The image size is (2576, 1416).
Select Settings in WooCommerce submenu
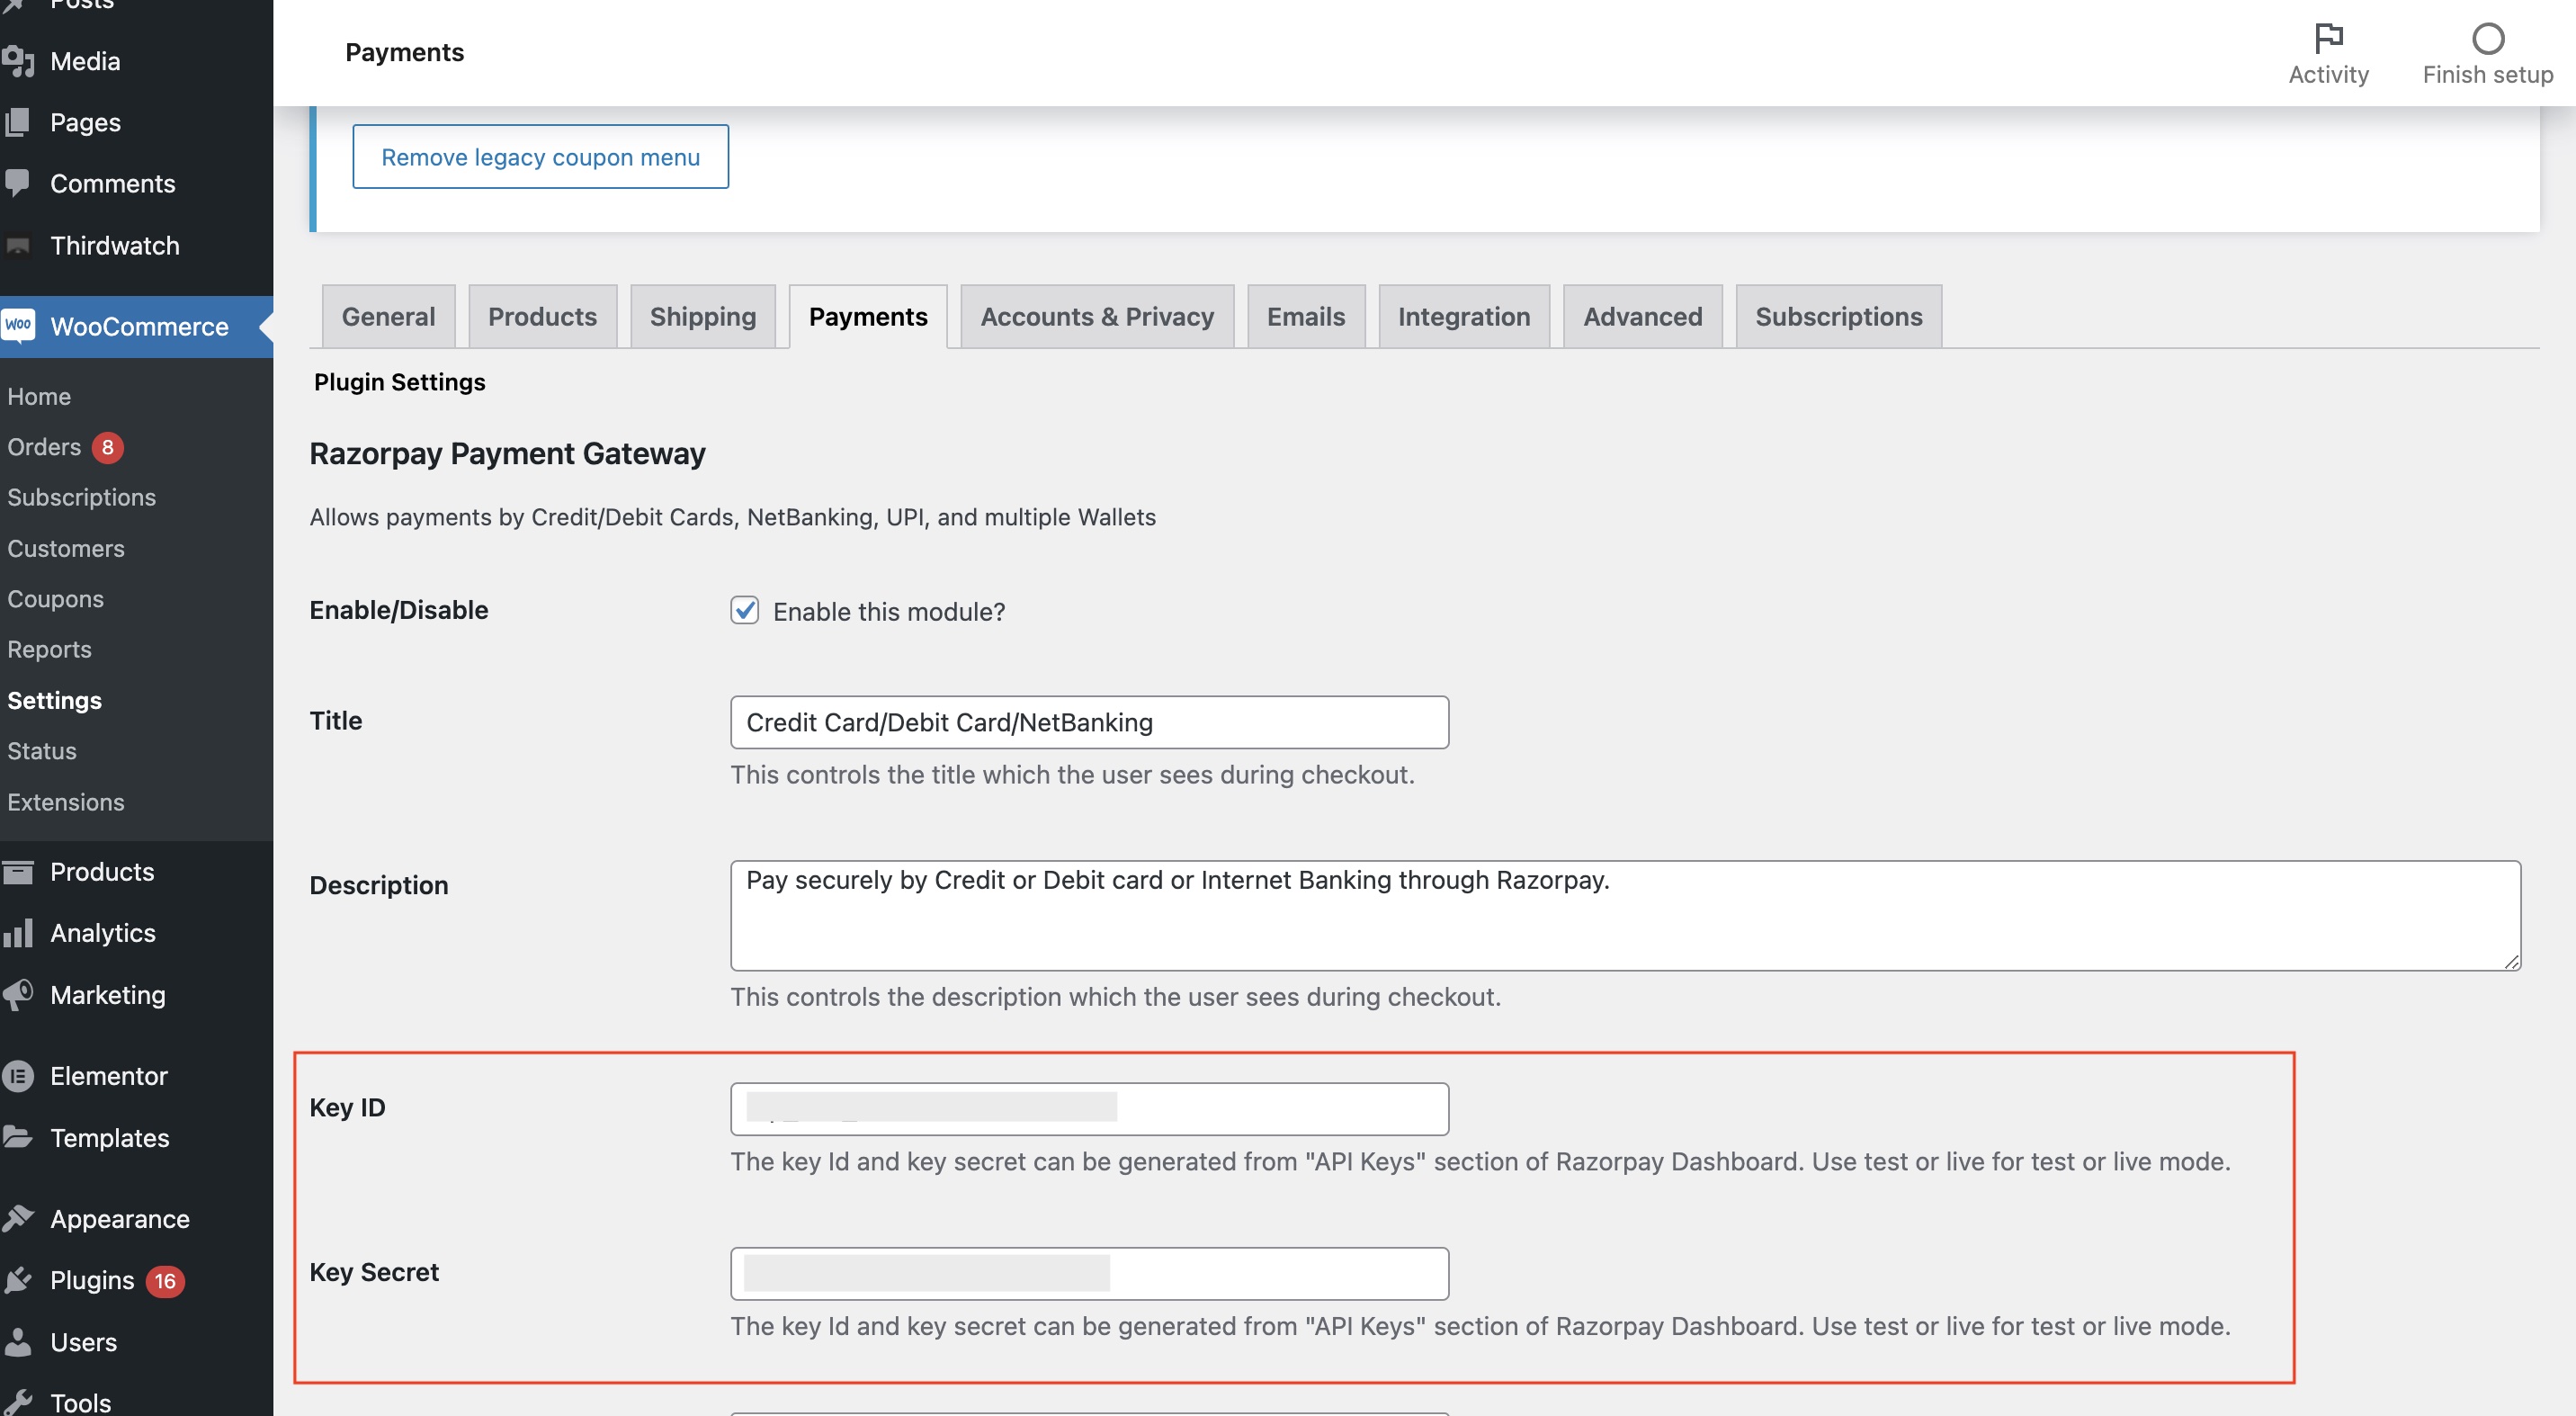pos(54,700)
